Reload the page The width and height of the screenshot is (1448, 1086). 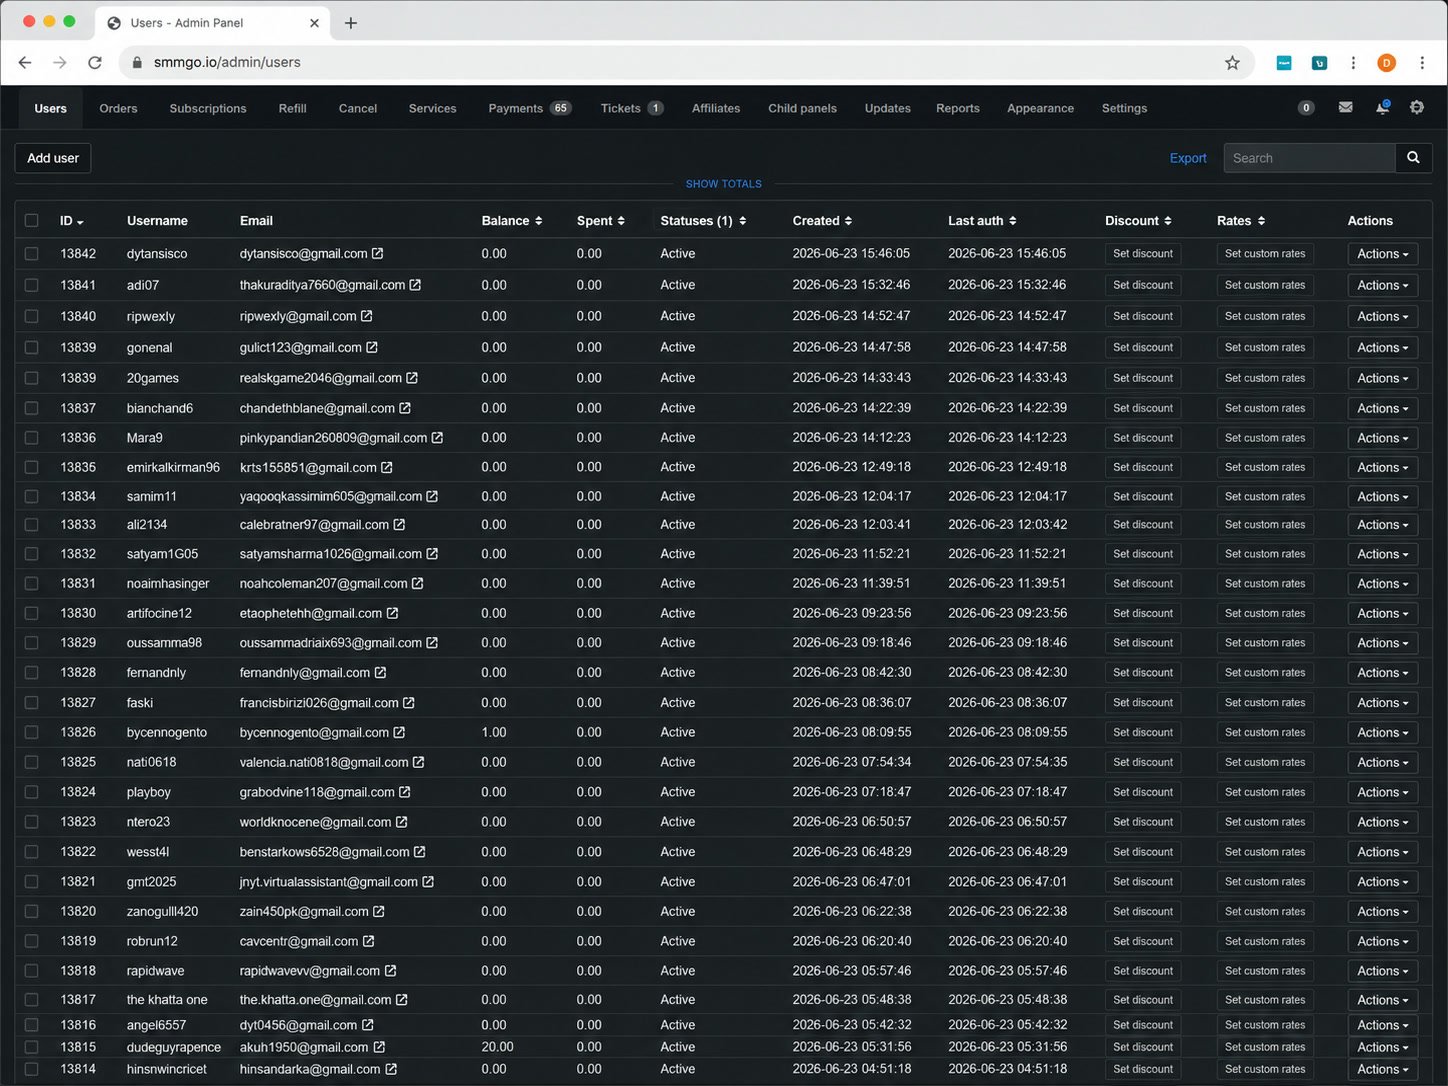click(95, 63)
